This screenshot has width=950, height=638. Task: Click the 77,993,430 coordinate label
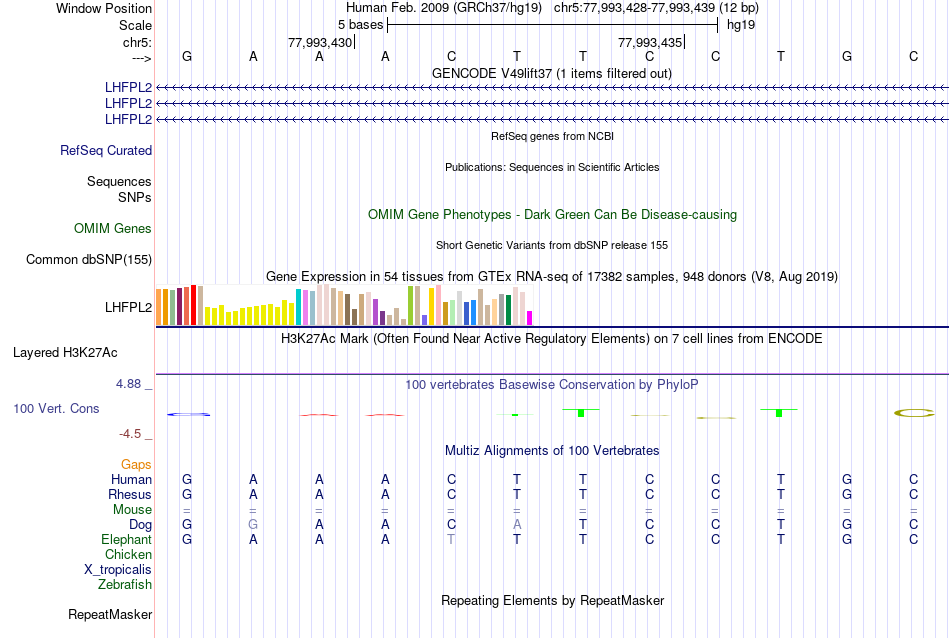pyautogui.click(x=320, y=42)
